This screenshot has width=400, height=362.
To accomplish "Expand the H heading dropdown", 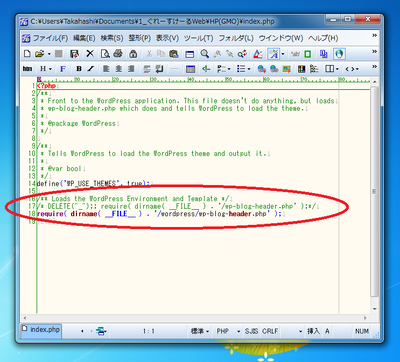I will 46,69.
